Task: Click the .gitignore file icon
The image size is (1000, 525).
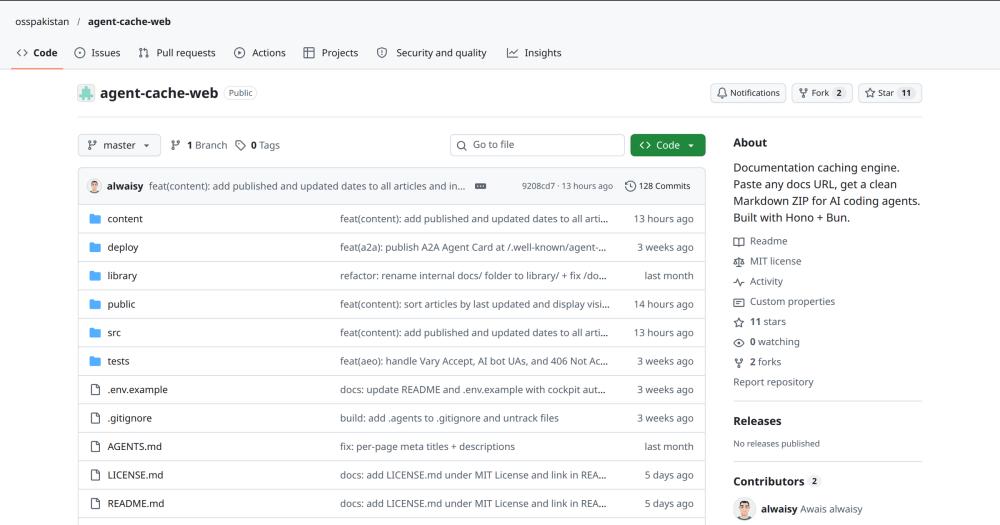Action: 95,418
